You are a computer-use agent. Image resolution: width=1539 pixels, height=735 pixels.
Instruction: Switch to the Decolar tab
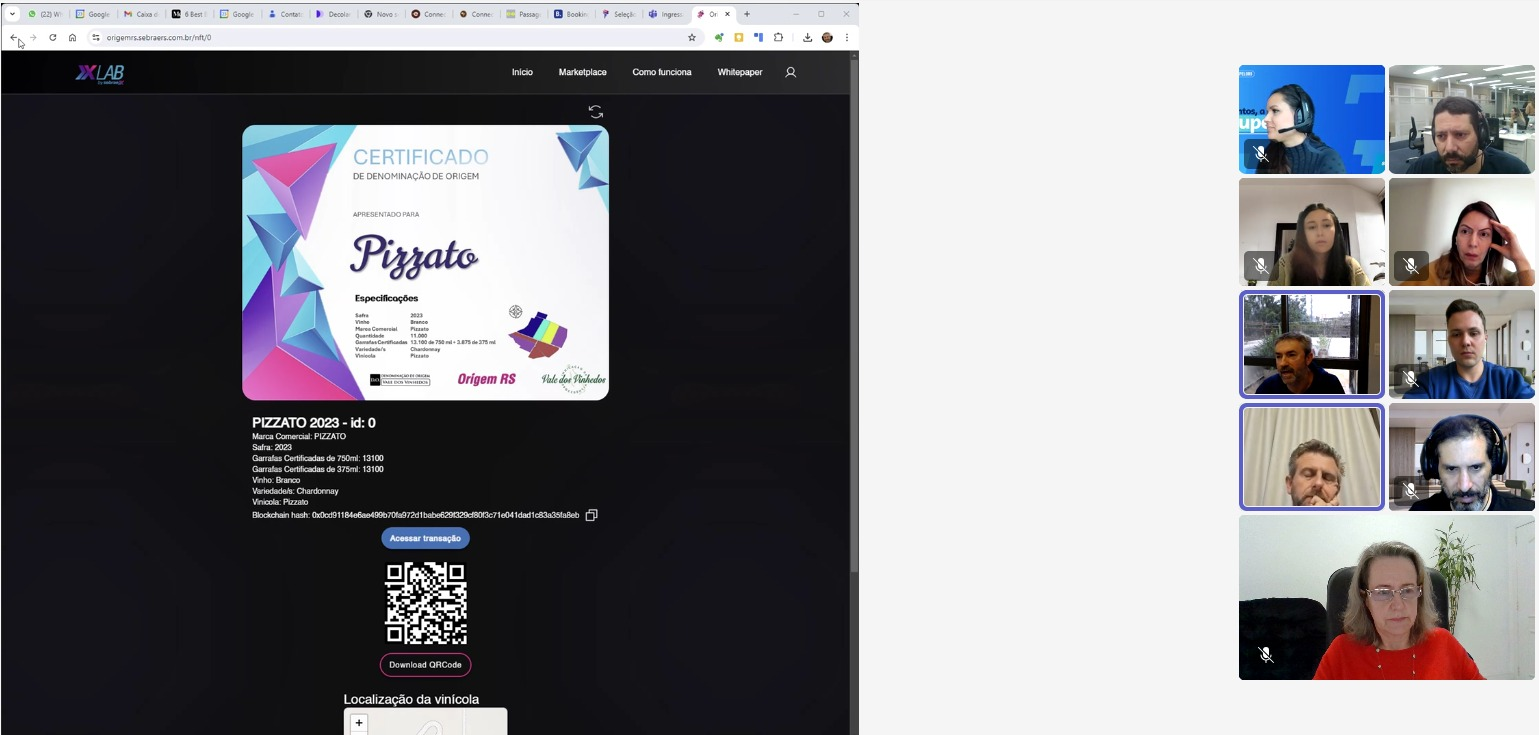click(333, 14)
